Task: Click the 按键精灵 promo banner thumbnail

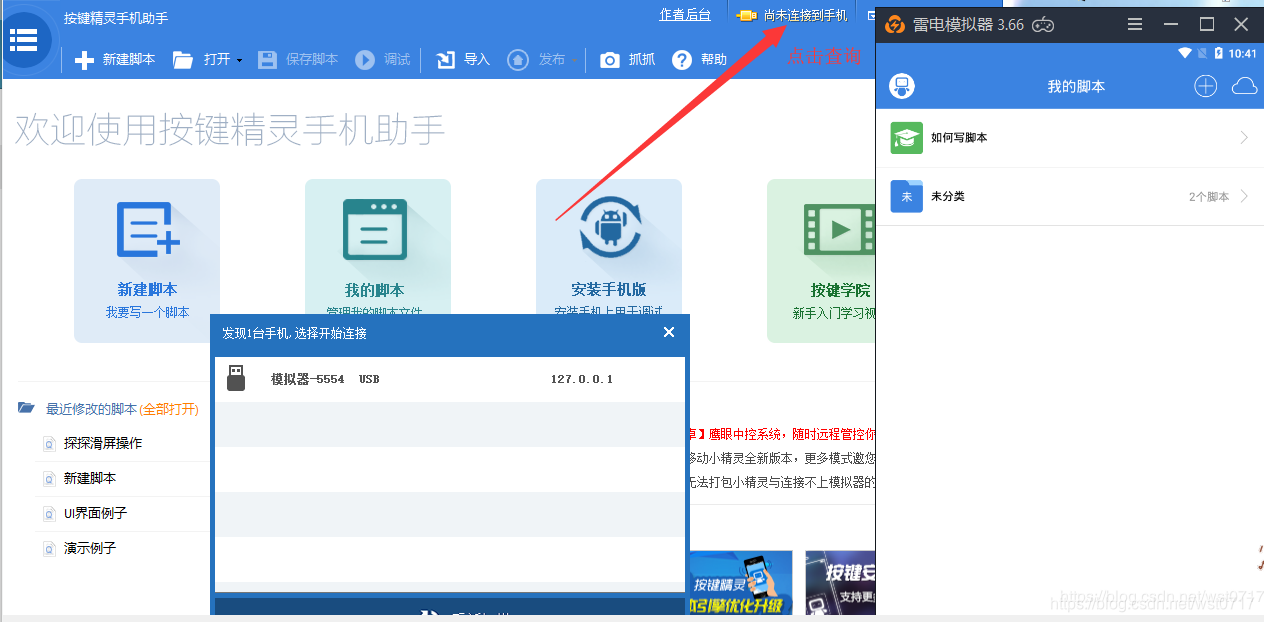Action: click(x=740, y=583)
